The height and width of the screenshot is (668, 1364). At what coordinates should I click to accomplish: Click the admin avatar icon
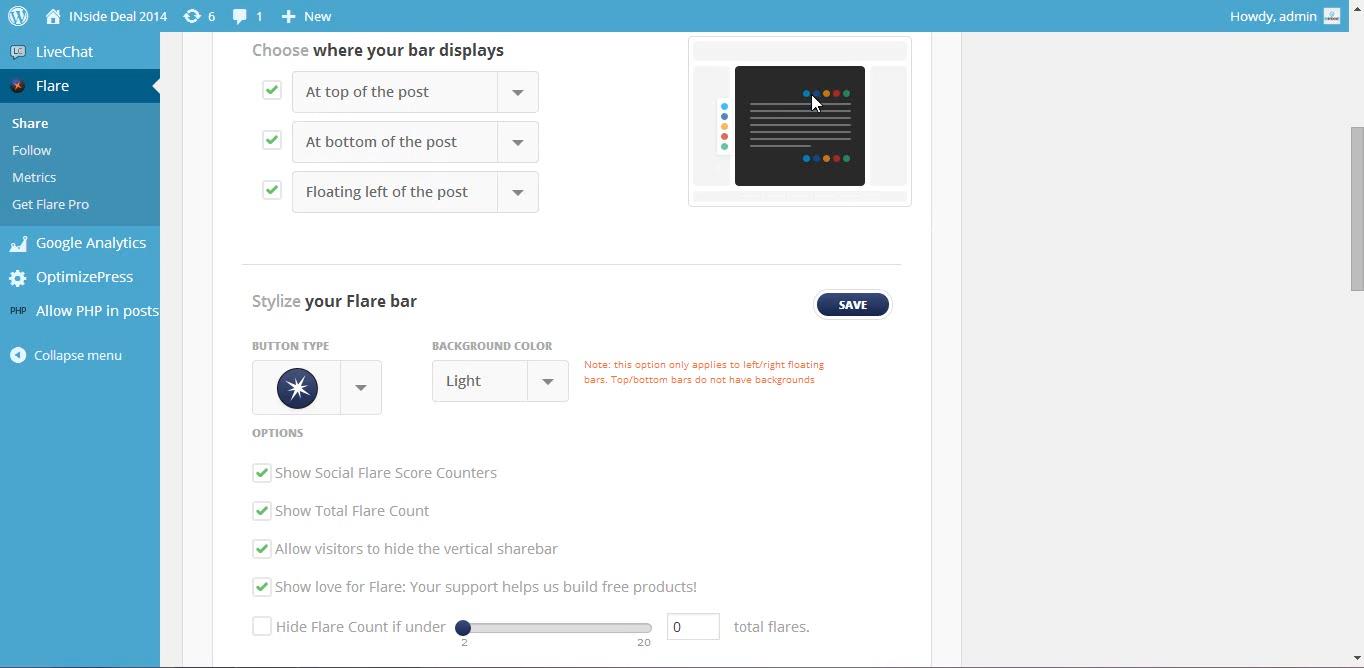click(x=1332, y=16)
